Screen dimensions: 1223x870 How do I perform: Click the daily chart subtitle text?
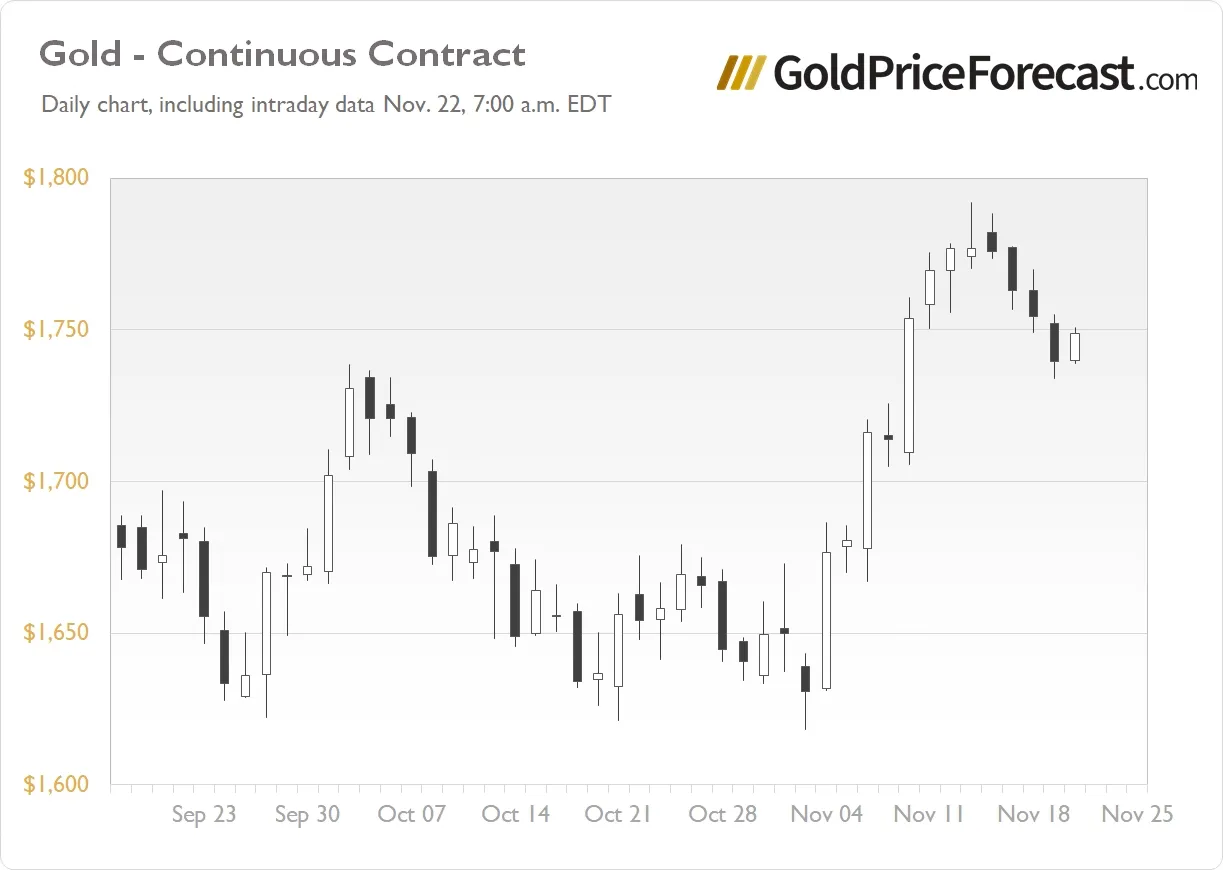(325, 104)
